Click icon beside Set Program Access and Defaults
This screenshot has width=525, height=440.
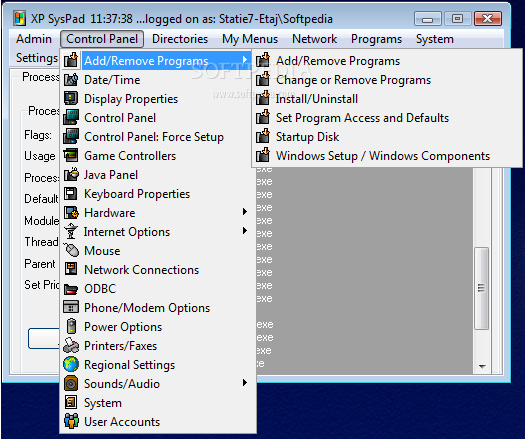[263, 118]
